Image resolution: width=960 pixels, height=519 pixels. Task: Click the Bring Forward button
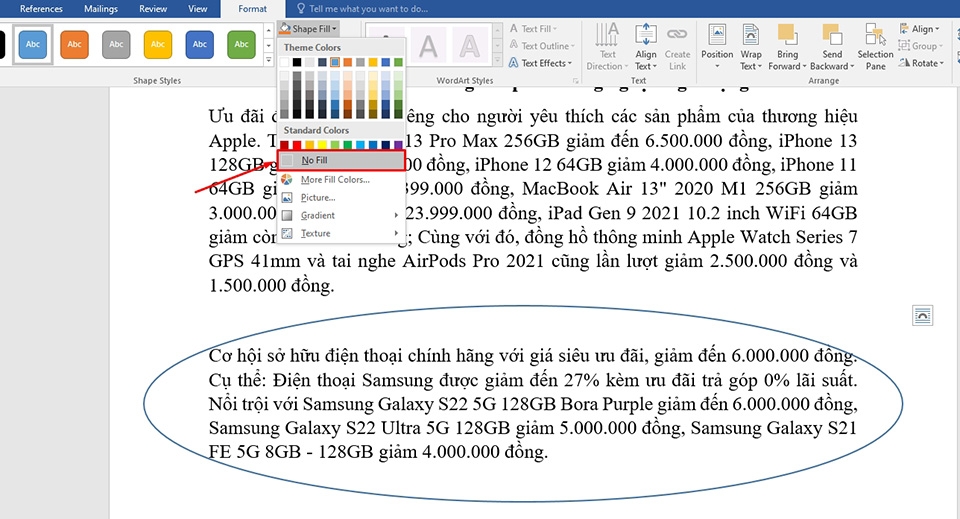[x=787, y=47]
